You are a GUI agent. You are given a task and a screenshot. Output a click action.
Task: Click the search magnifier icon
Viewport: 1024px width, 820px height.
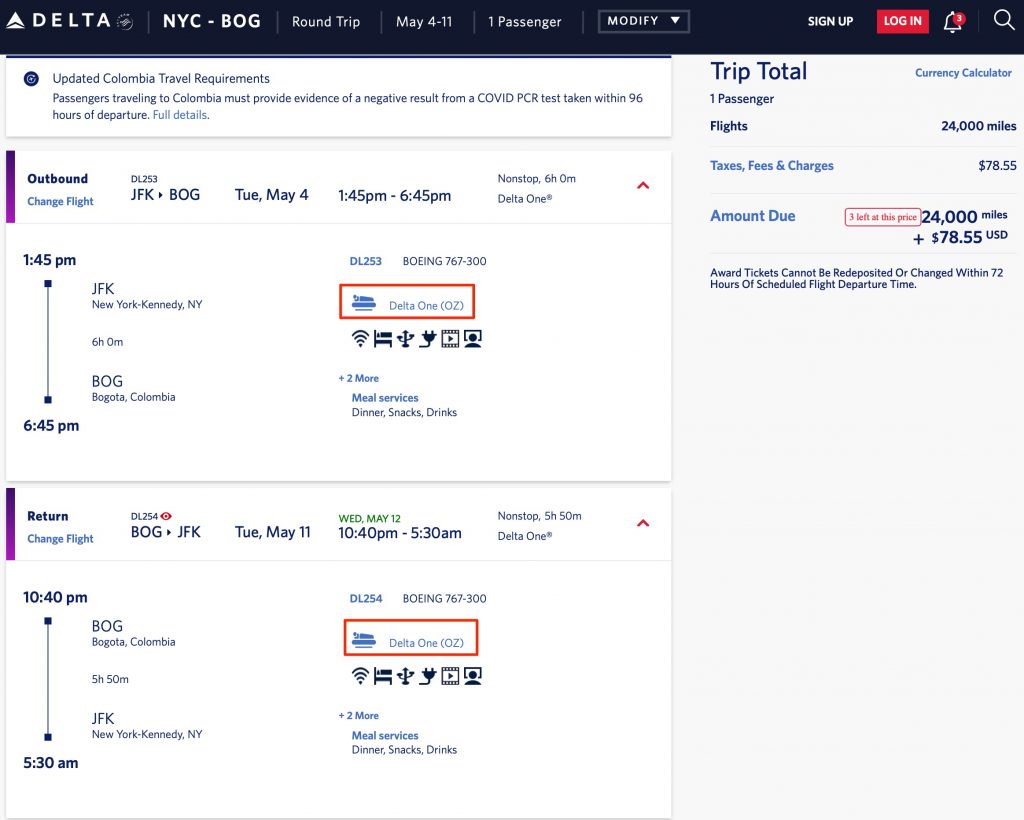[x=1004, y=20]
